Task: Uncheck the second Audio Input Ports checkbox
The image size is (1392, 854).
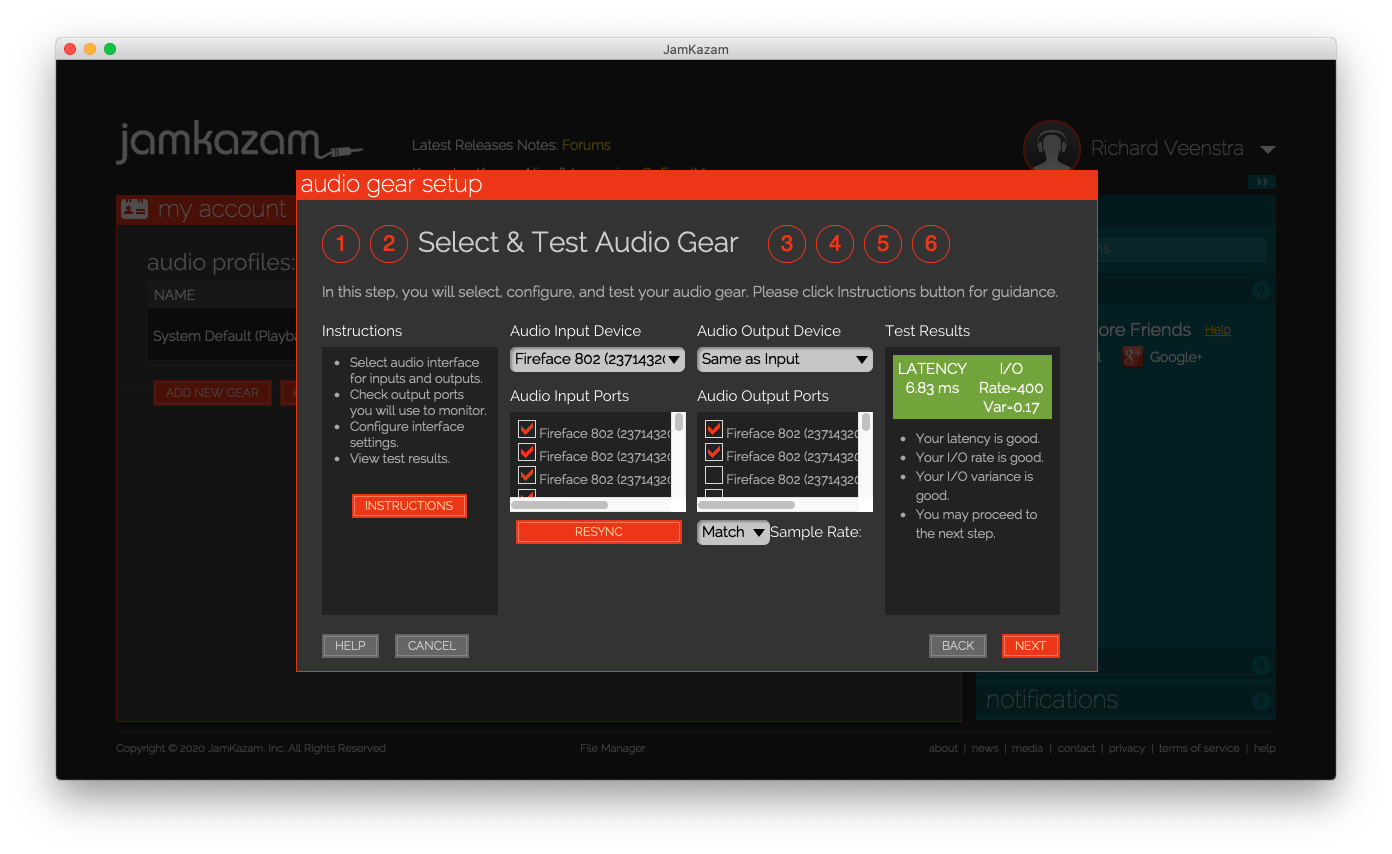Action: click(527, 453)
